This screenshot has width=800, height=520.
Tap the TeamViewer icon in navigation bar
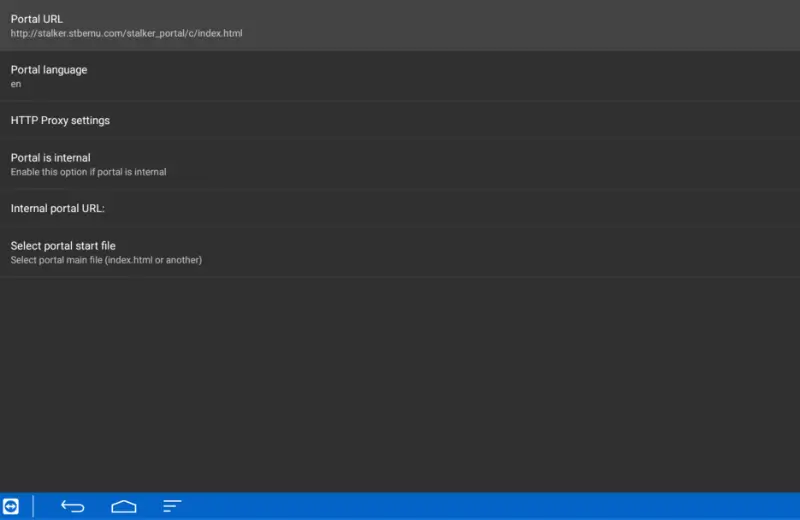coord(11,506)
